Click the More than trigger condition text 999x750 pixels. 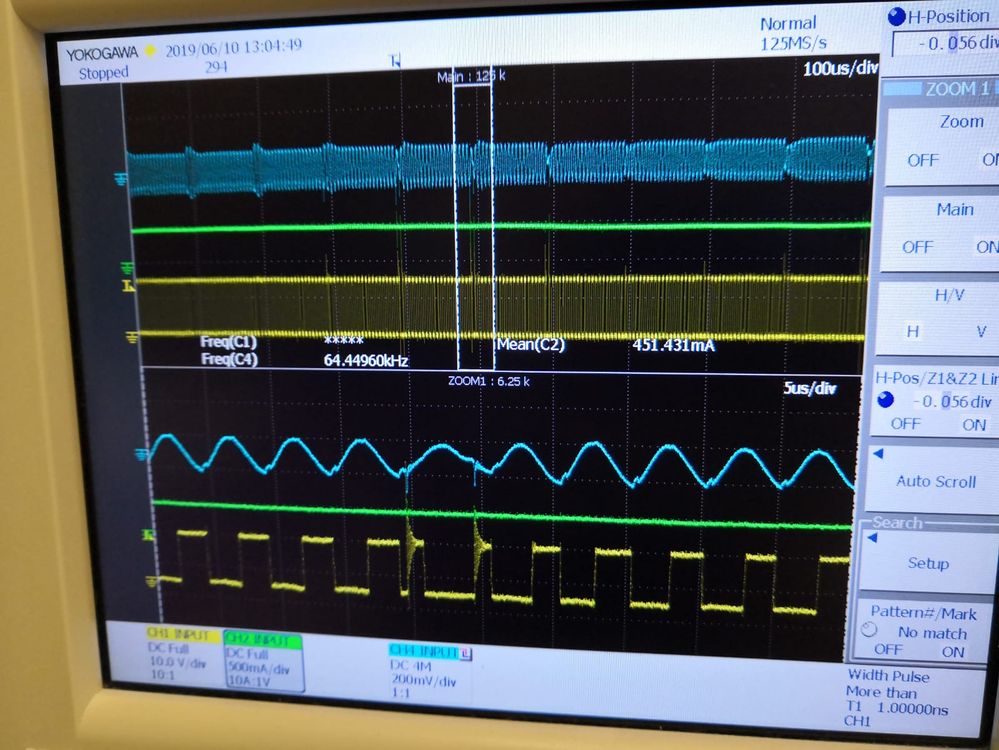(x=882, y=692)
